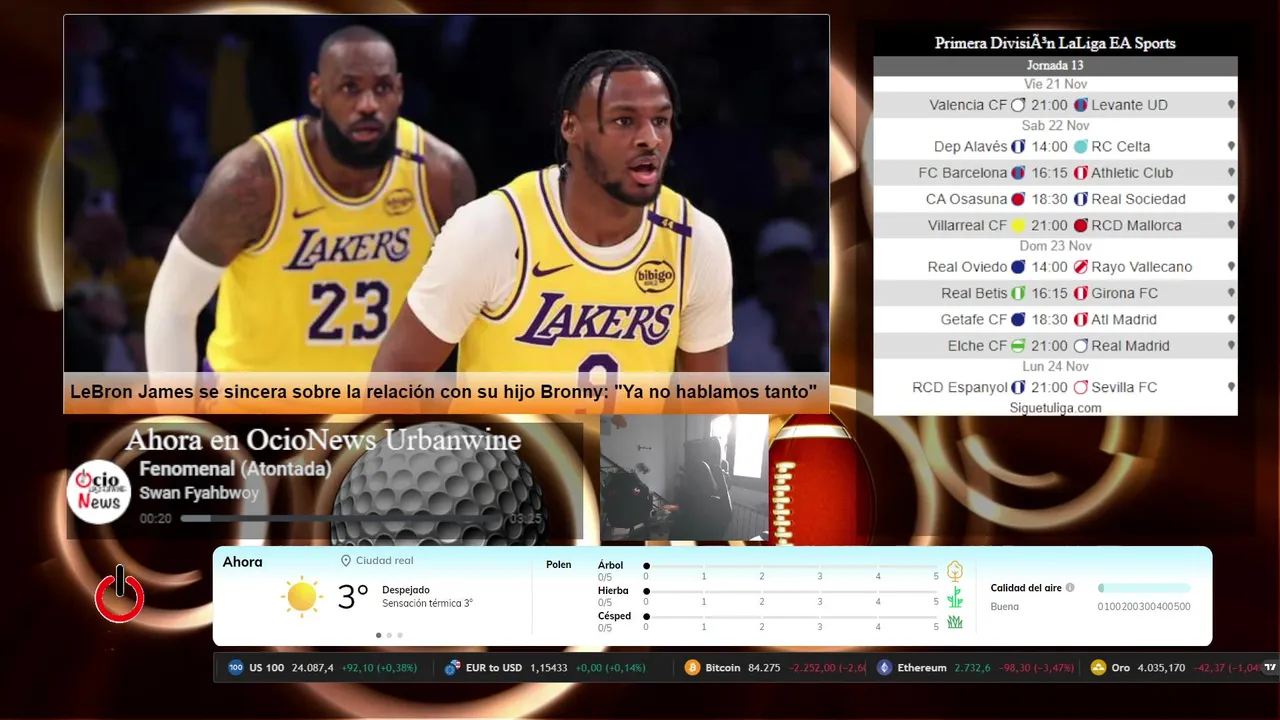Select first weather pagination dot

[x=378, y=635]
